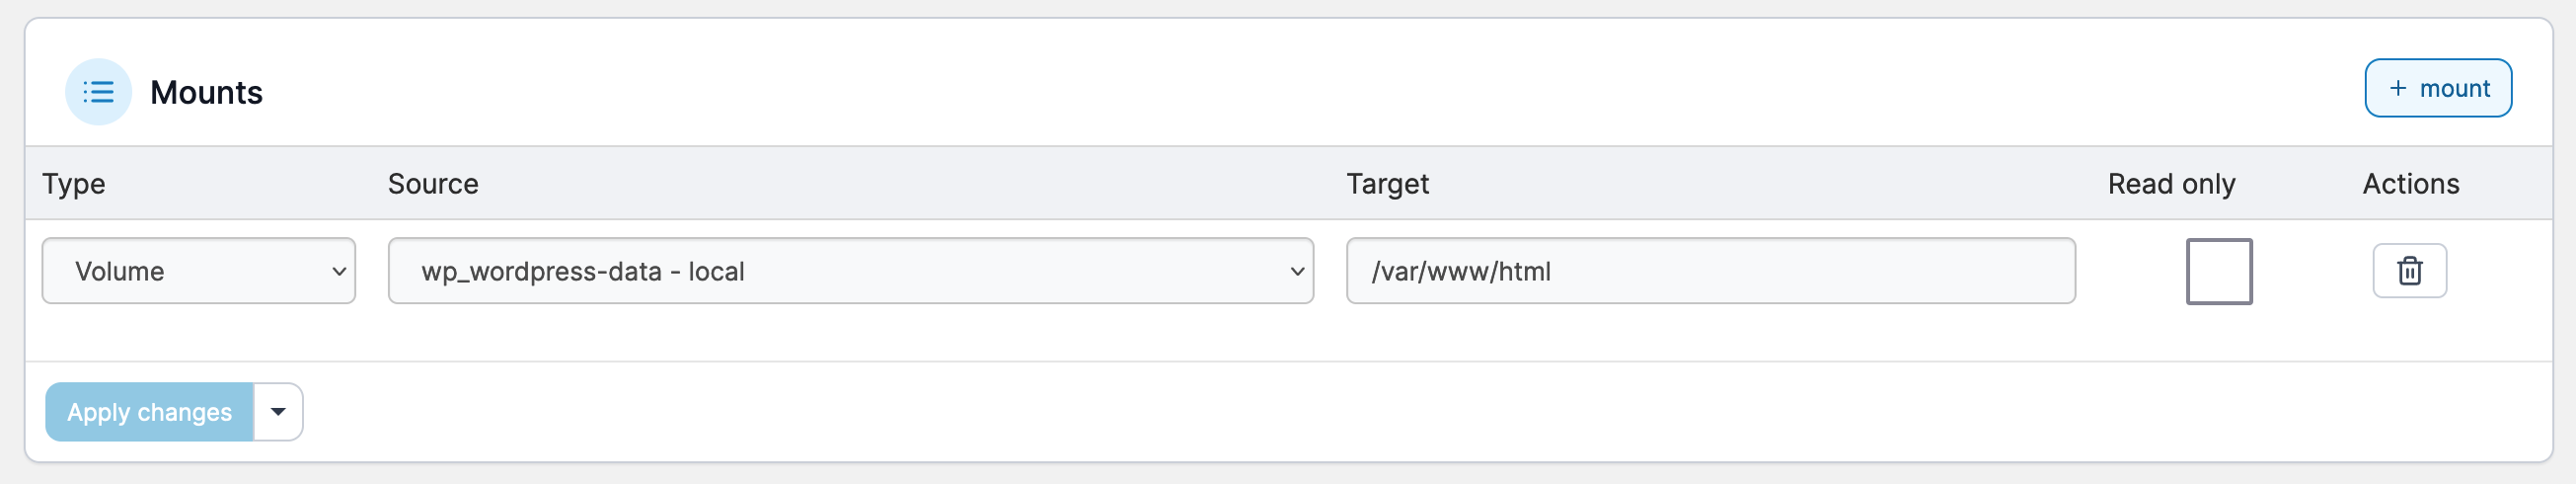Screen dimensions: 2576x484
Task: Click the chevron arrow on the Source selector
Action: 1297,271
